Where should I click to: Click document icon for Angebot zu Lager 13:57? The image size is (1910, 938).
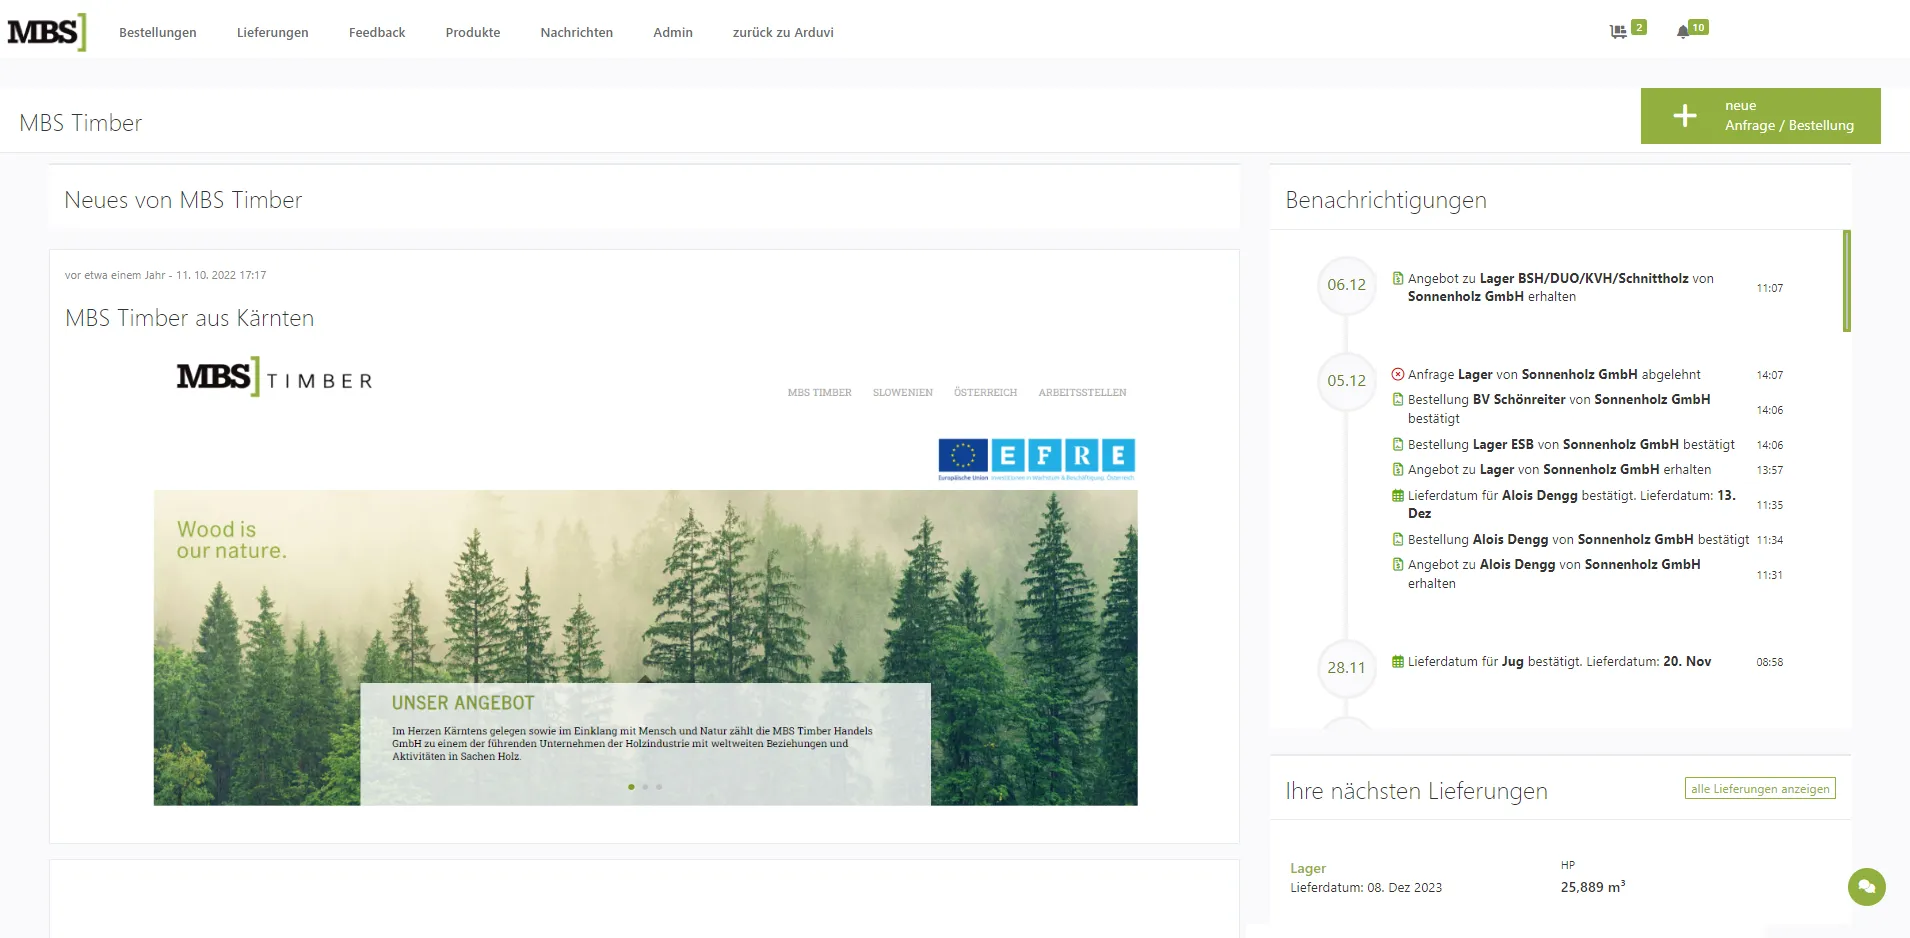[x=1398, y=470]
